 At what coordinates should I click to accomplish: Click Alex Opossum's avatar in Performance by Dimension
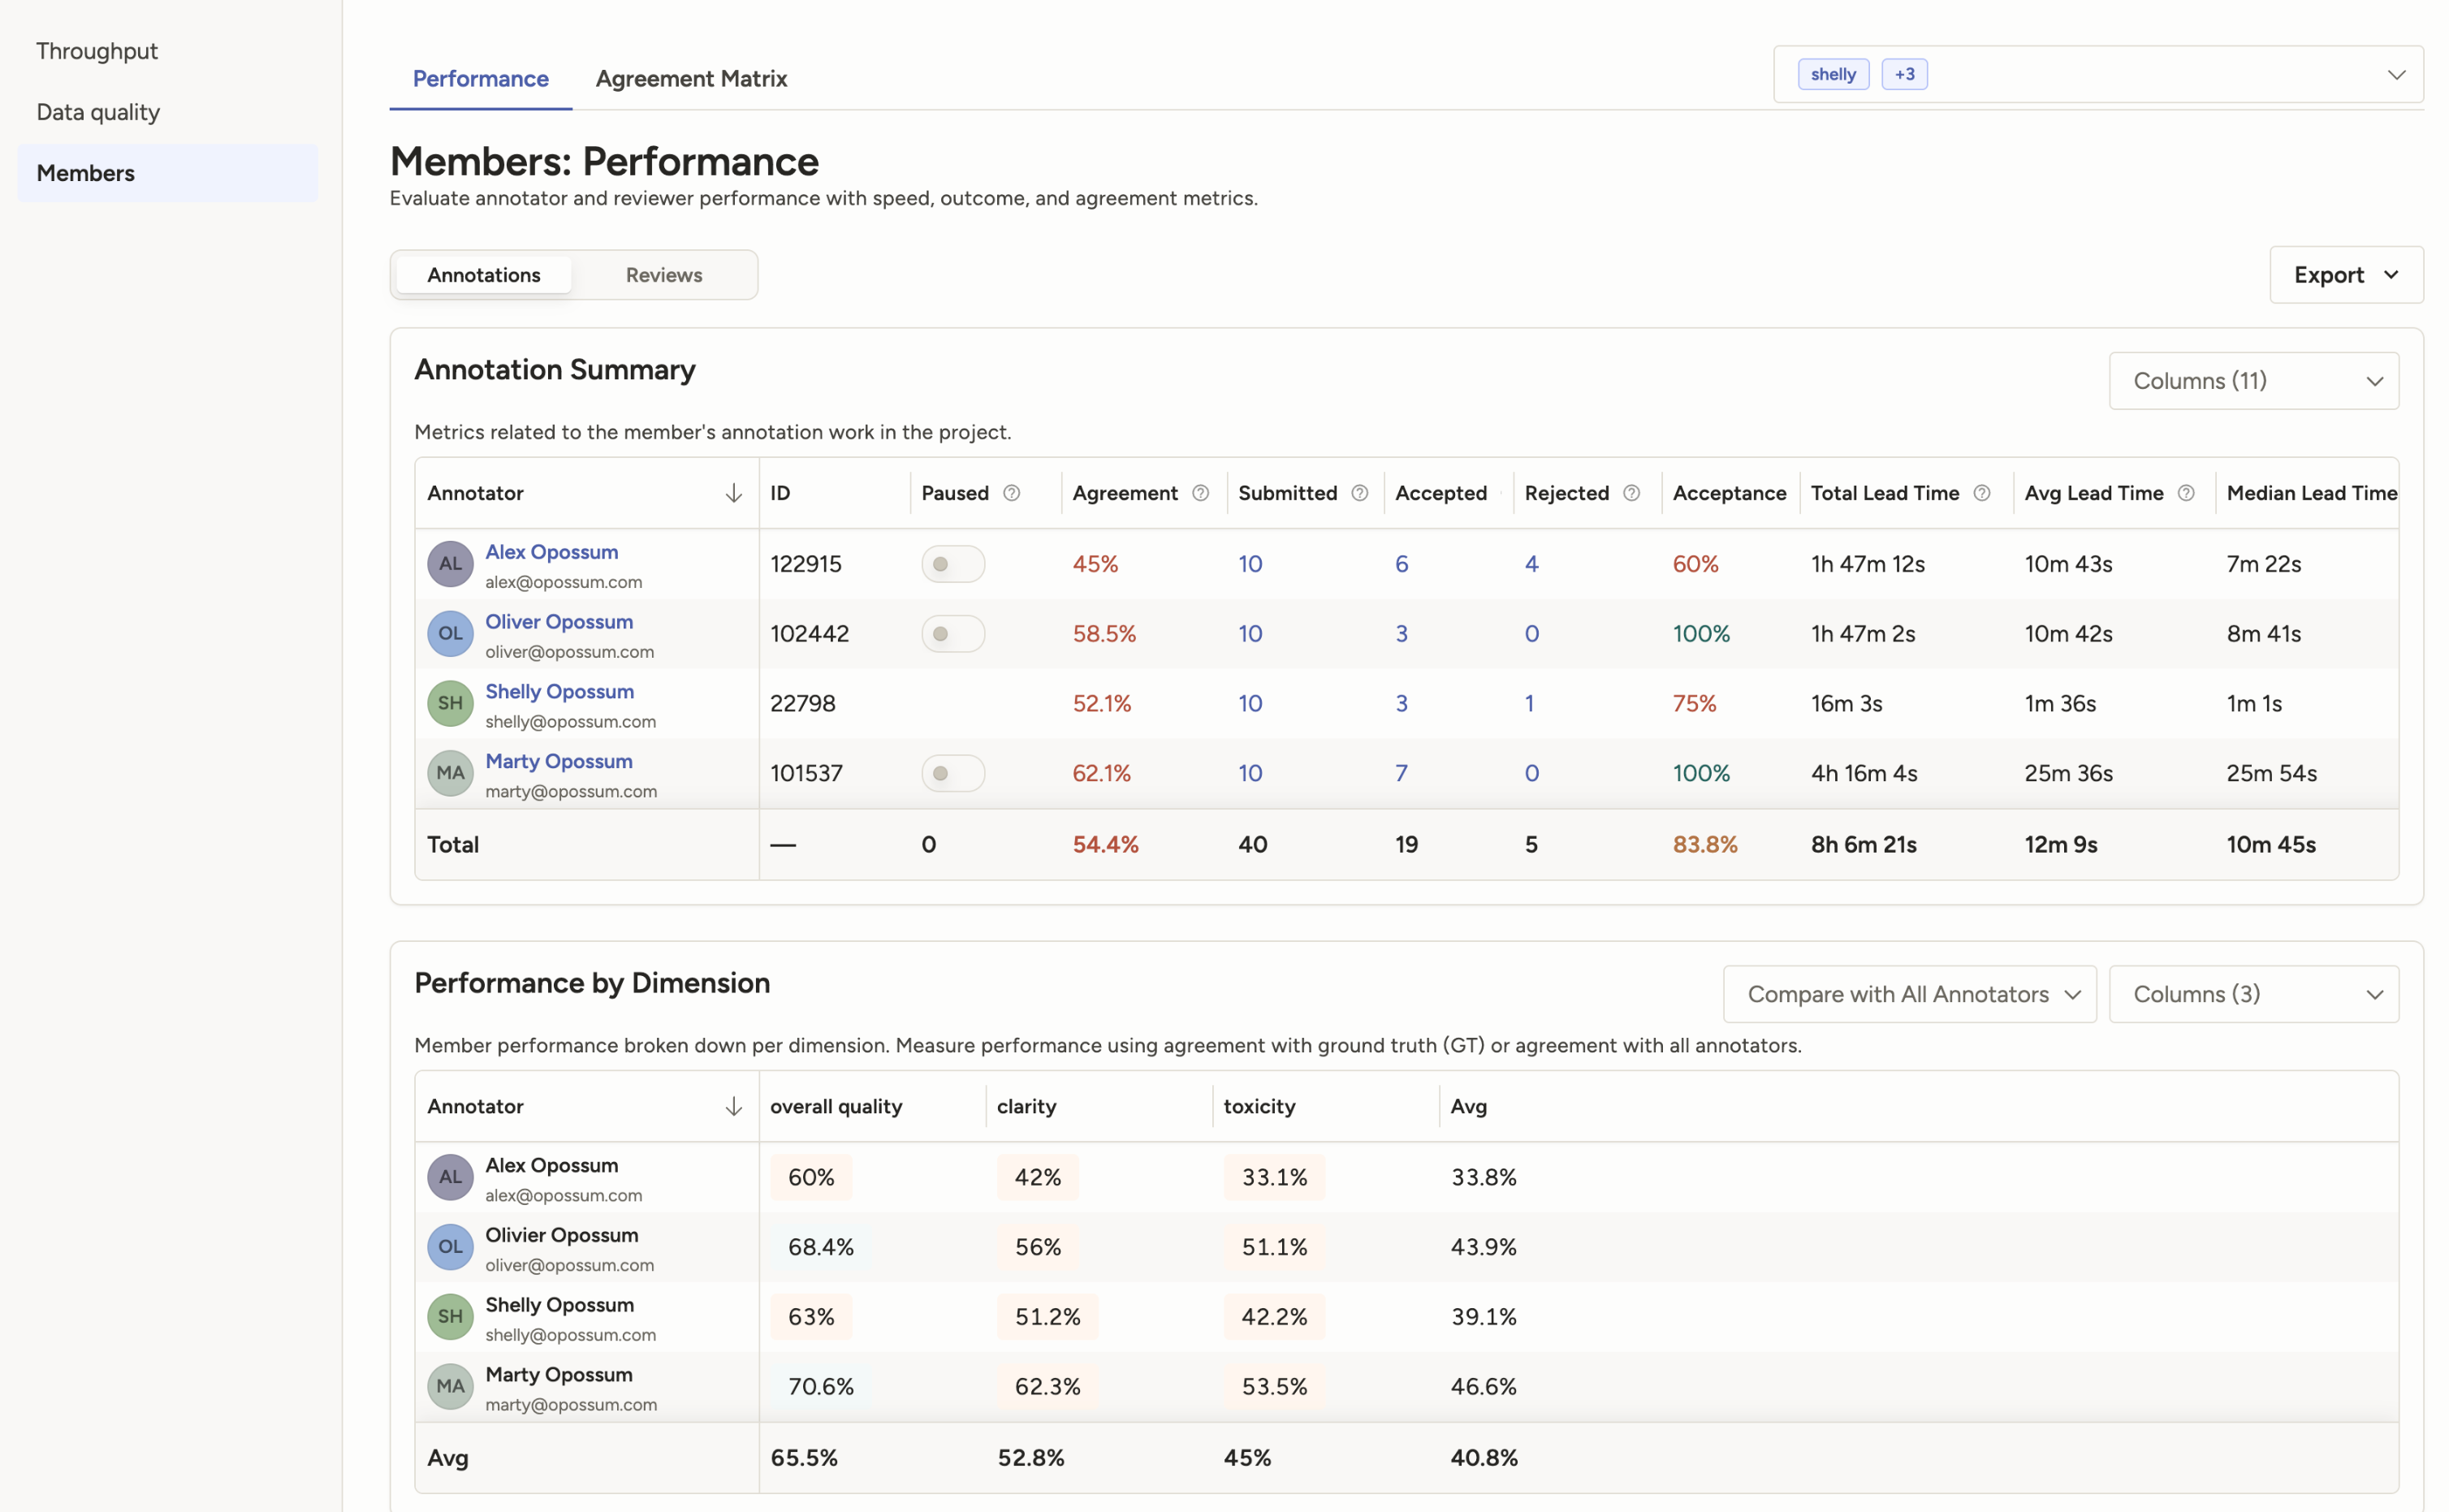pyautogui.click(x=450, y=1177)
